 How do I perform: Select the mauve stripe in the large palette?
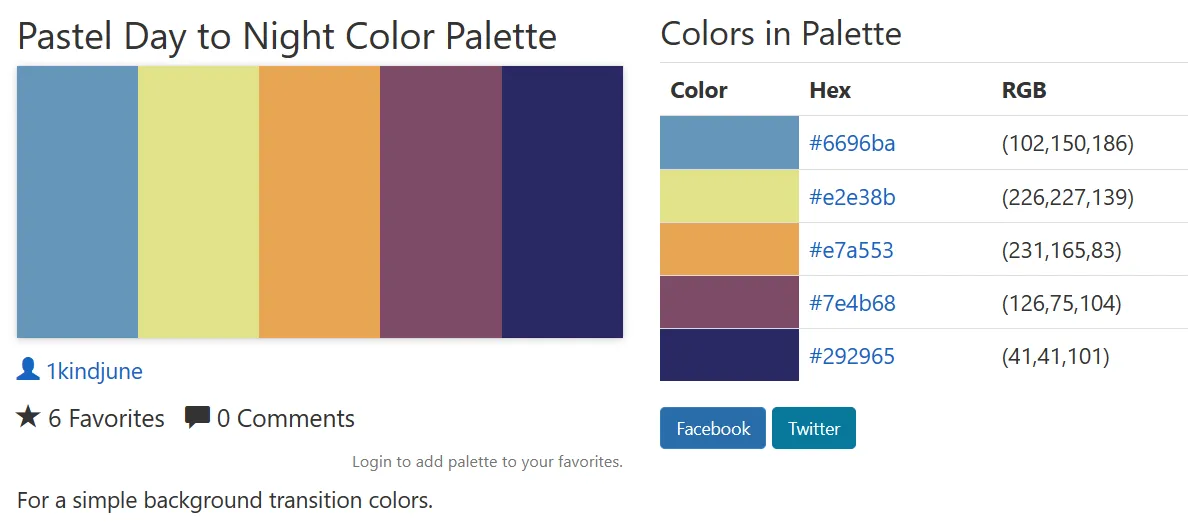click(441, 202)
